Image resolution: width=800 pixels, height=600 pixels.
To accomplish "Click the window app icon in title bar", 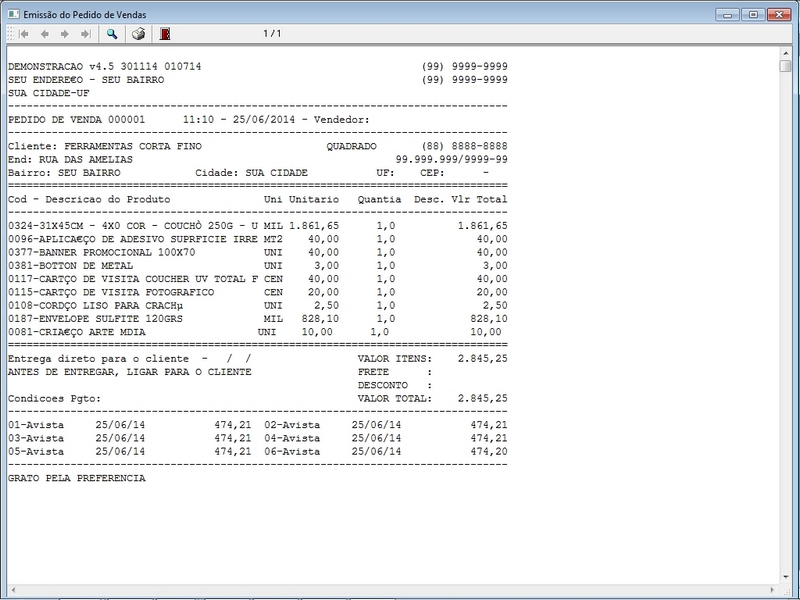I will 13,14.
